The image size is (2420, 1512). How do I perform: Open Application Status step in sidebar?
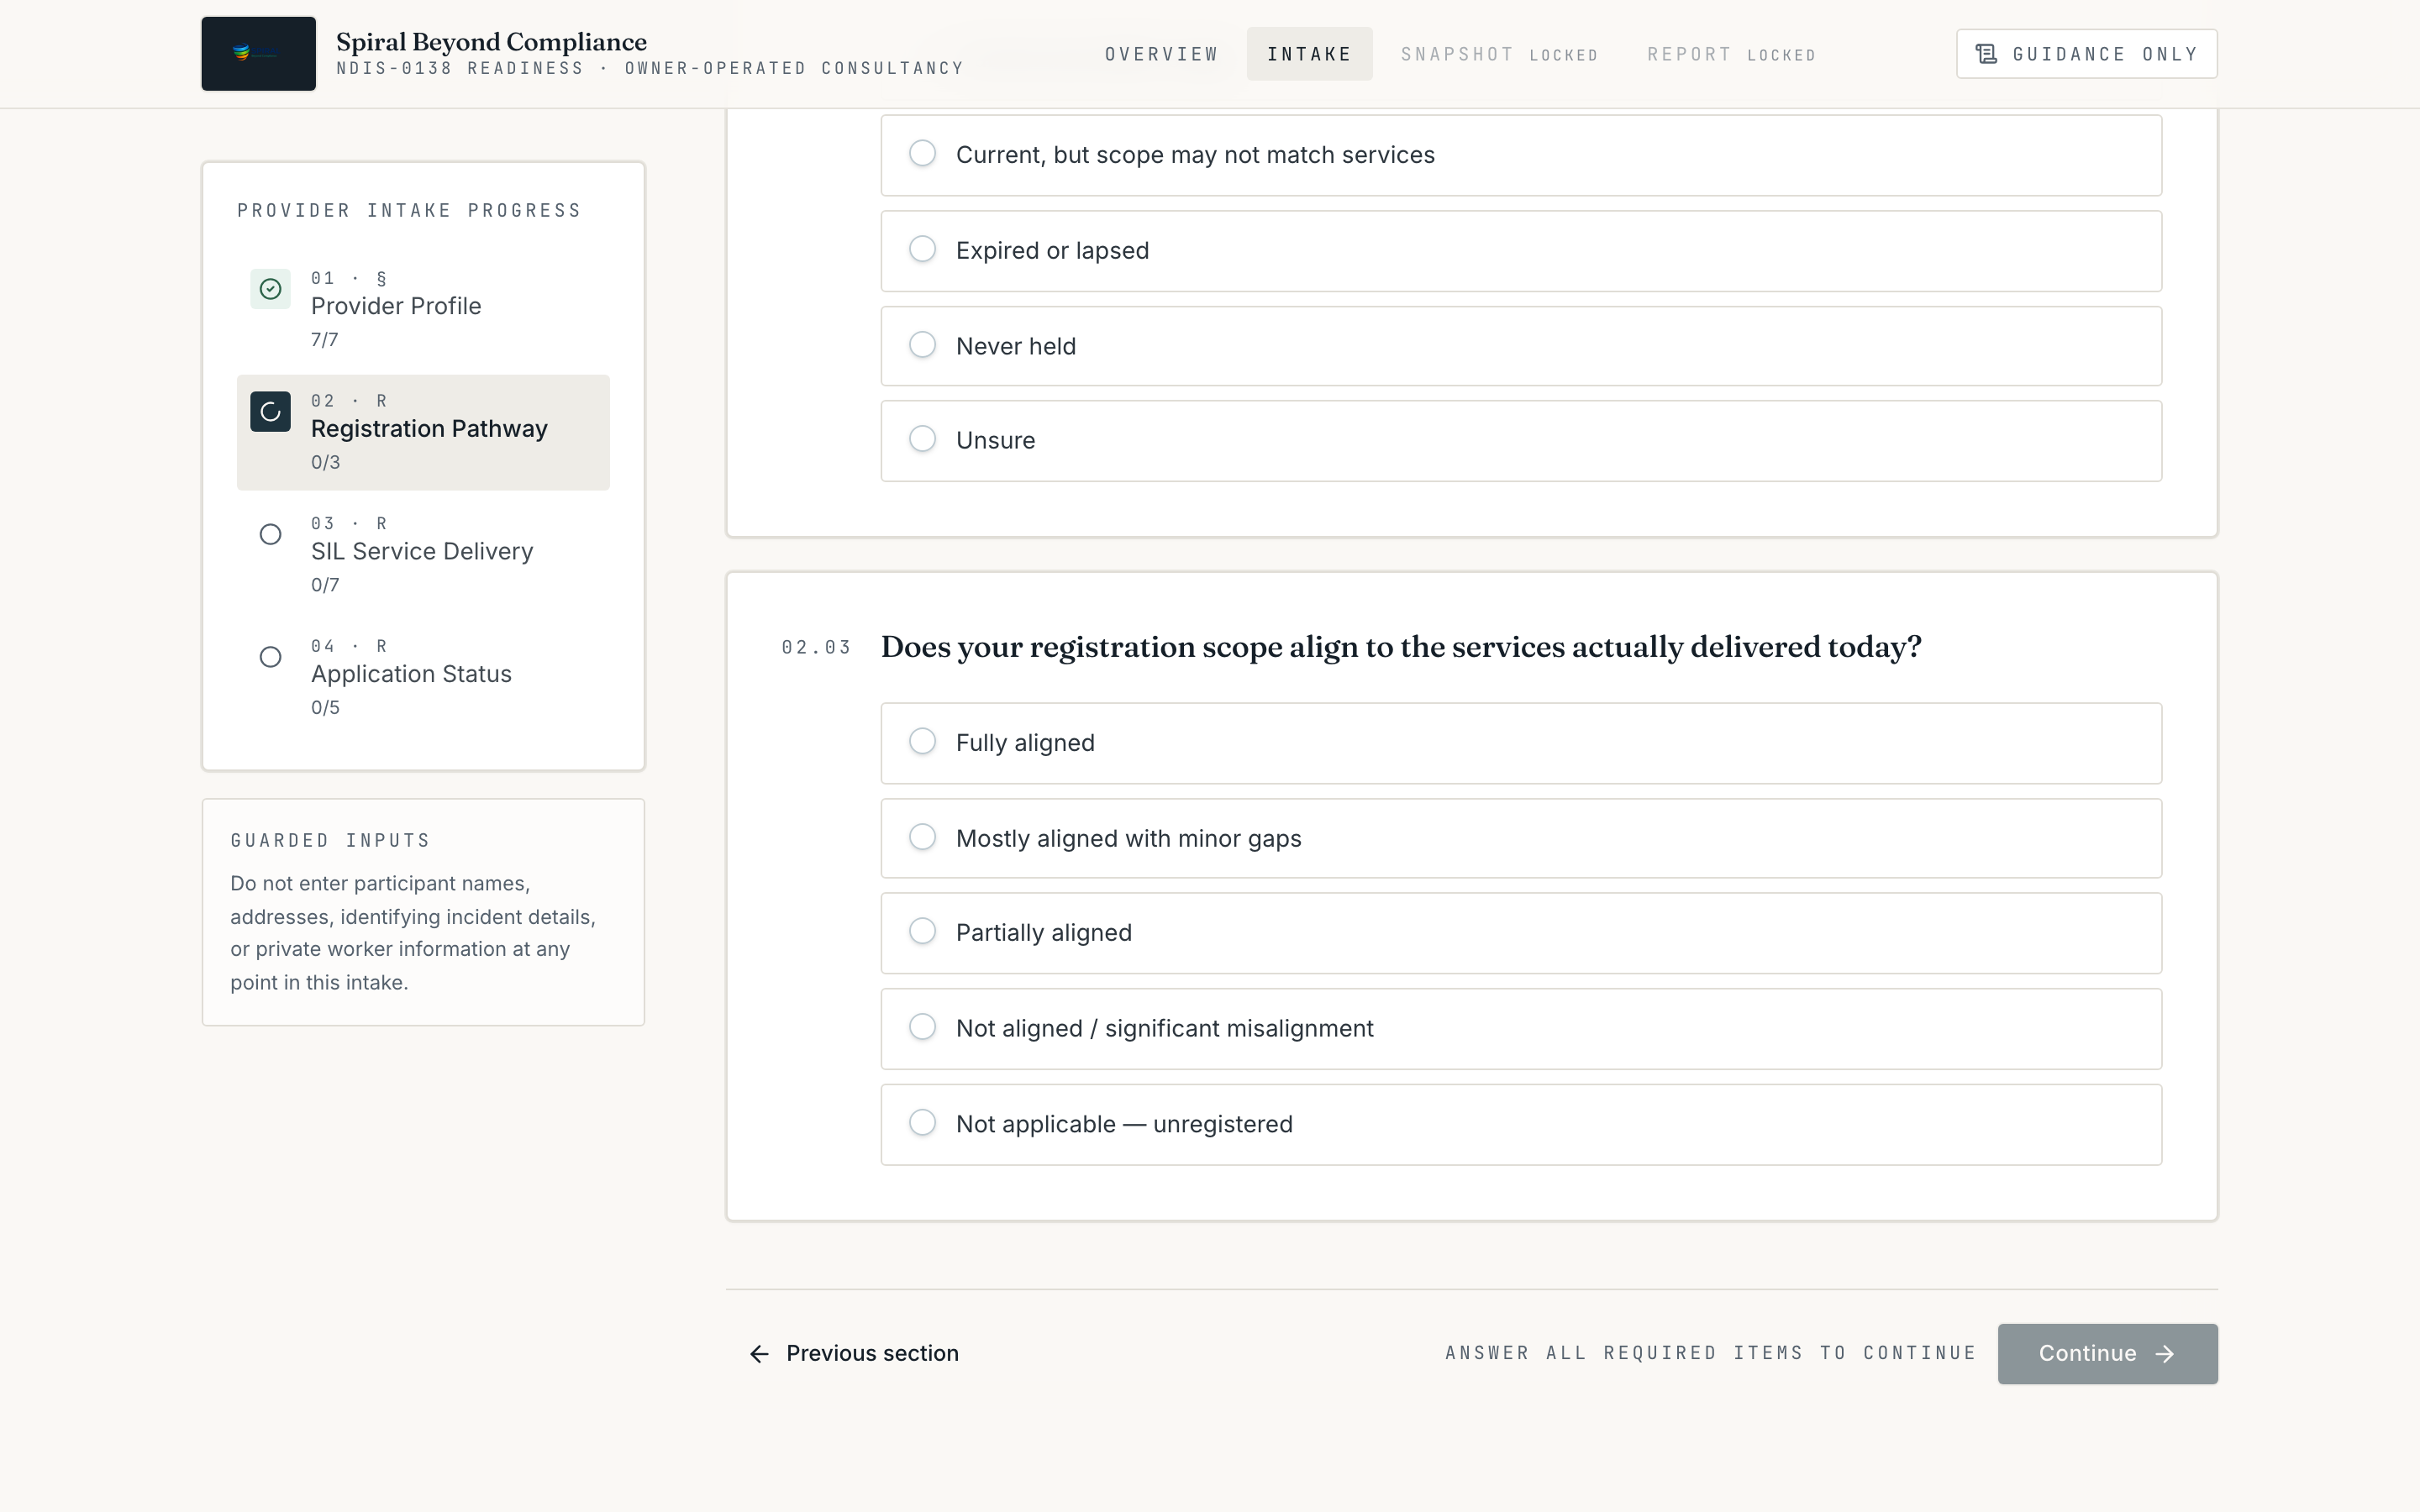point(423,678)
